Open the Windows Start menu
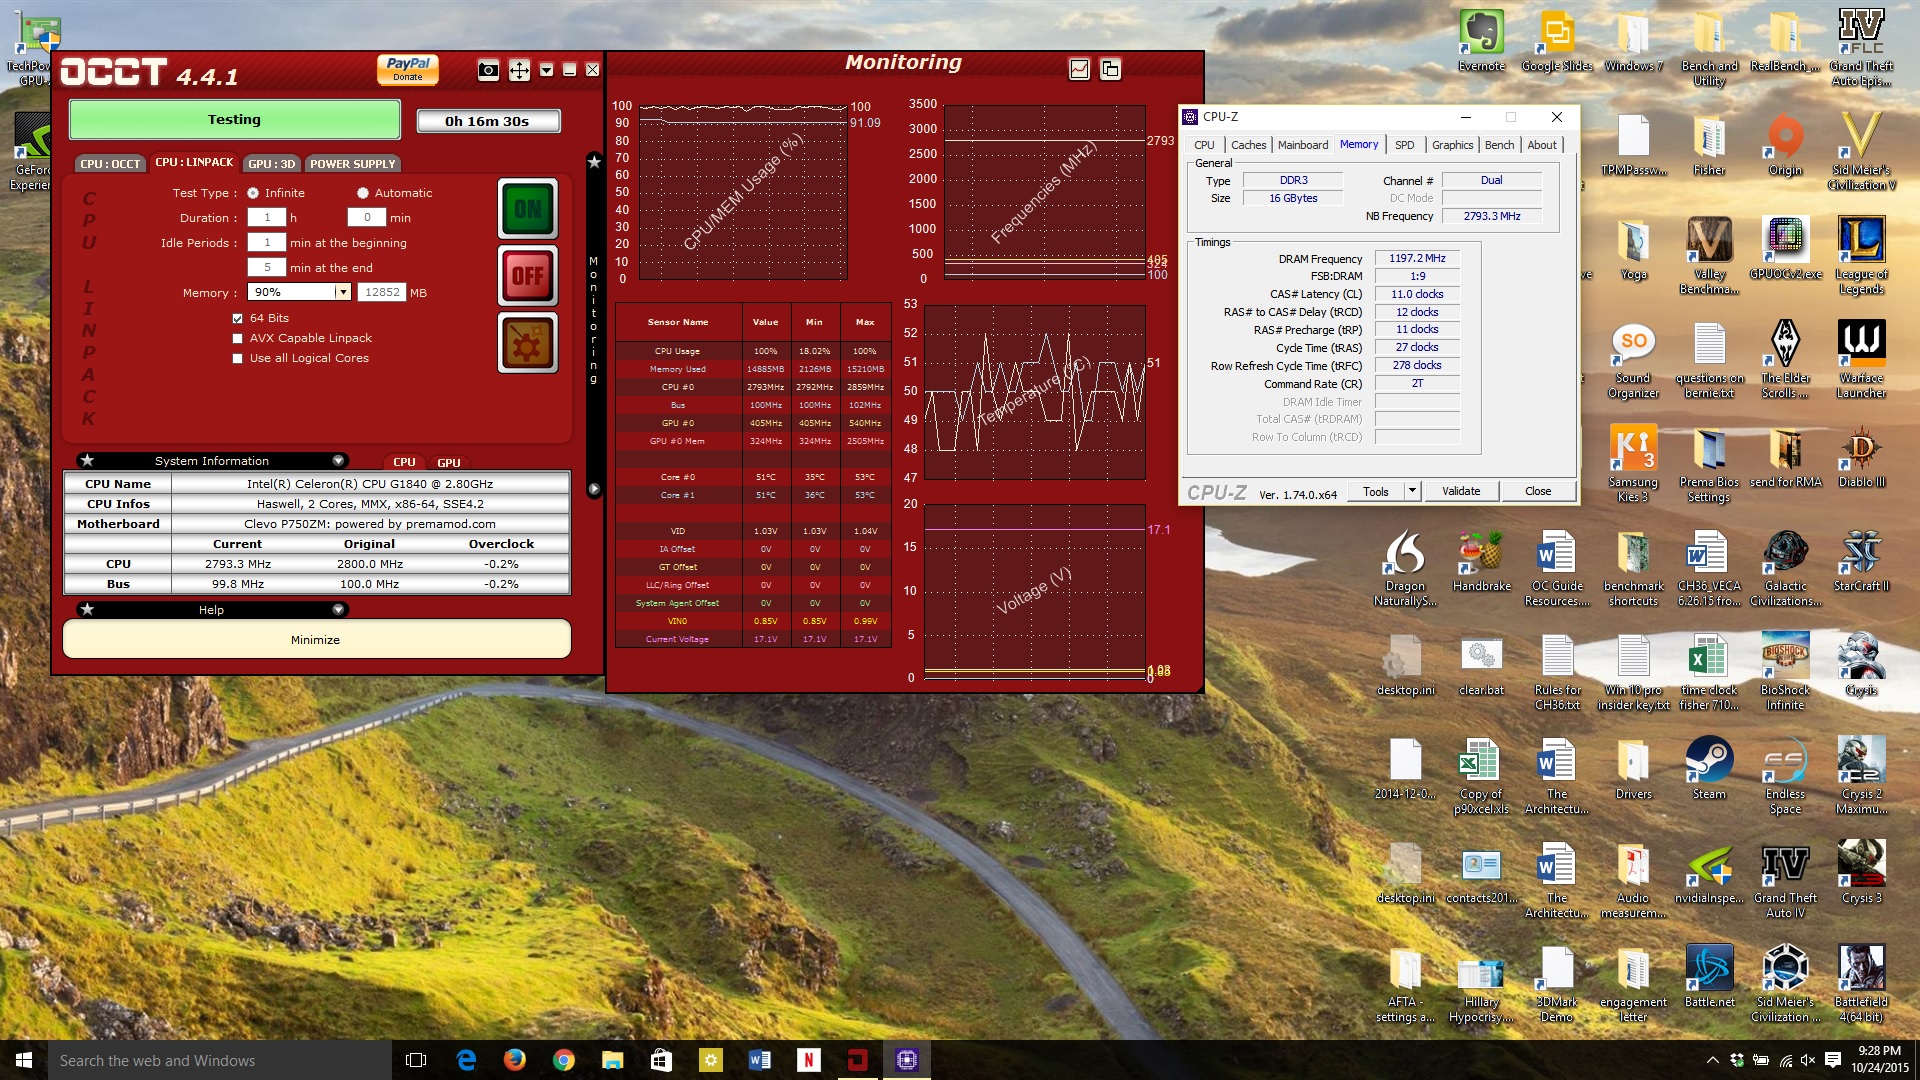The image size is (1920, 1080). [x=24, y=1060]
